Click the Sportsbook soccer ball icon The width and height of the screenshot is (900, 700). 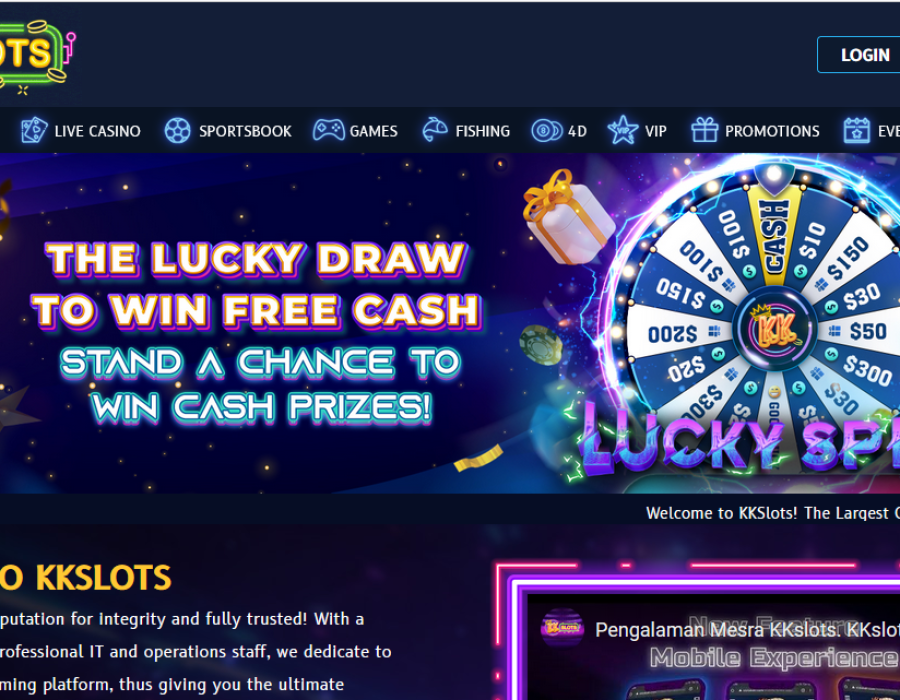click(177, 130)
